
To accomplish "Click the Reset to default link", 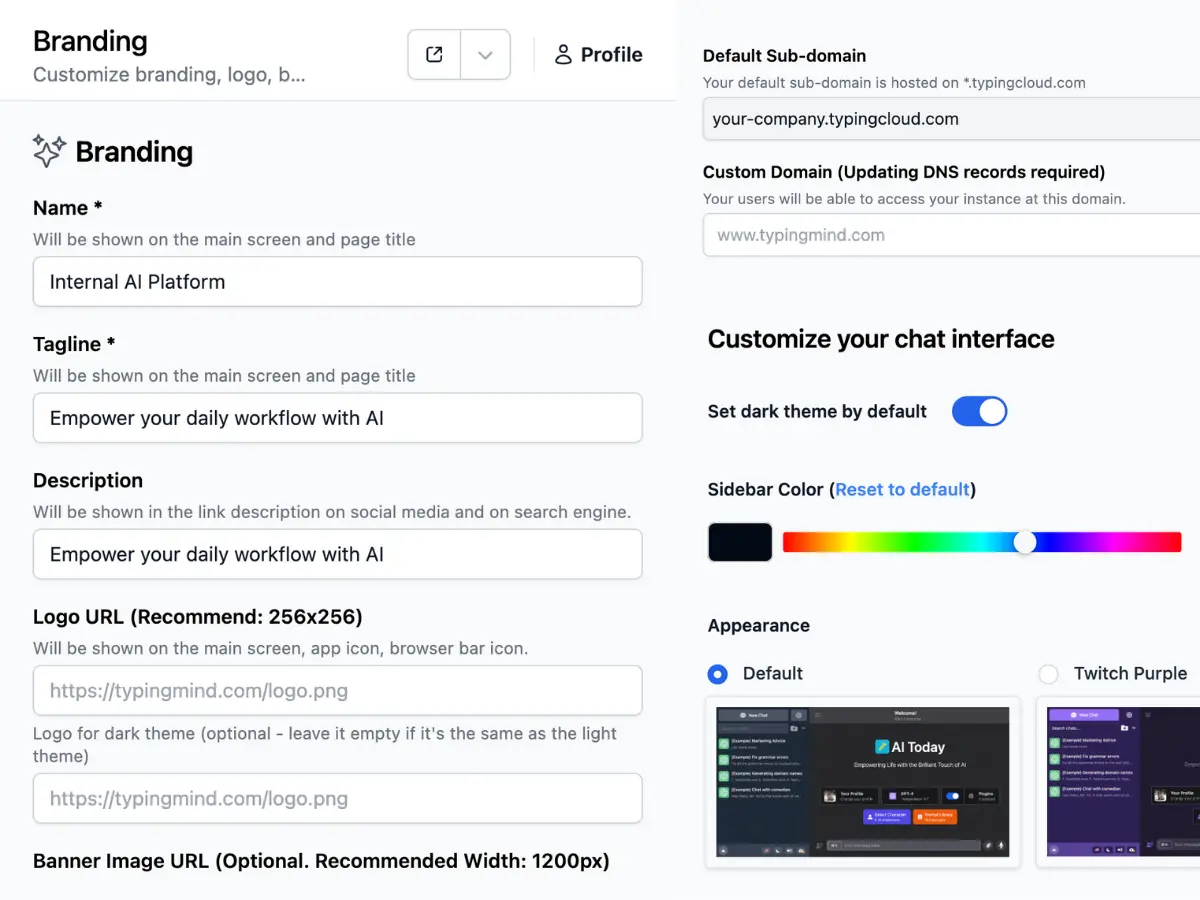I will click(x=902, y=489).
